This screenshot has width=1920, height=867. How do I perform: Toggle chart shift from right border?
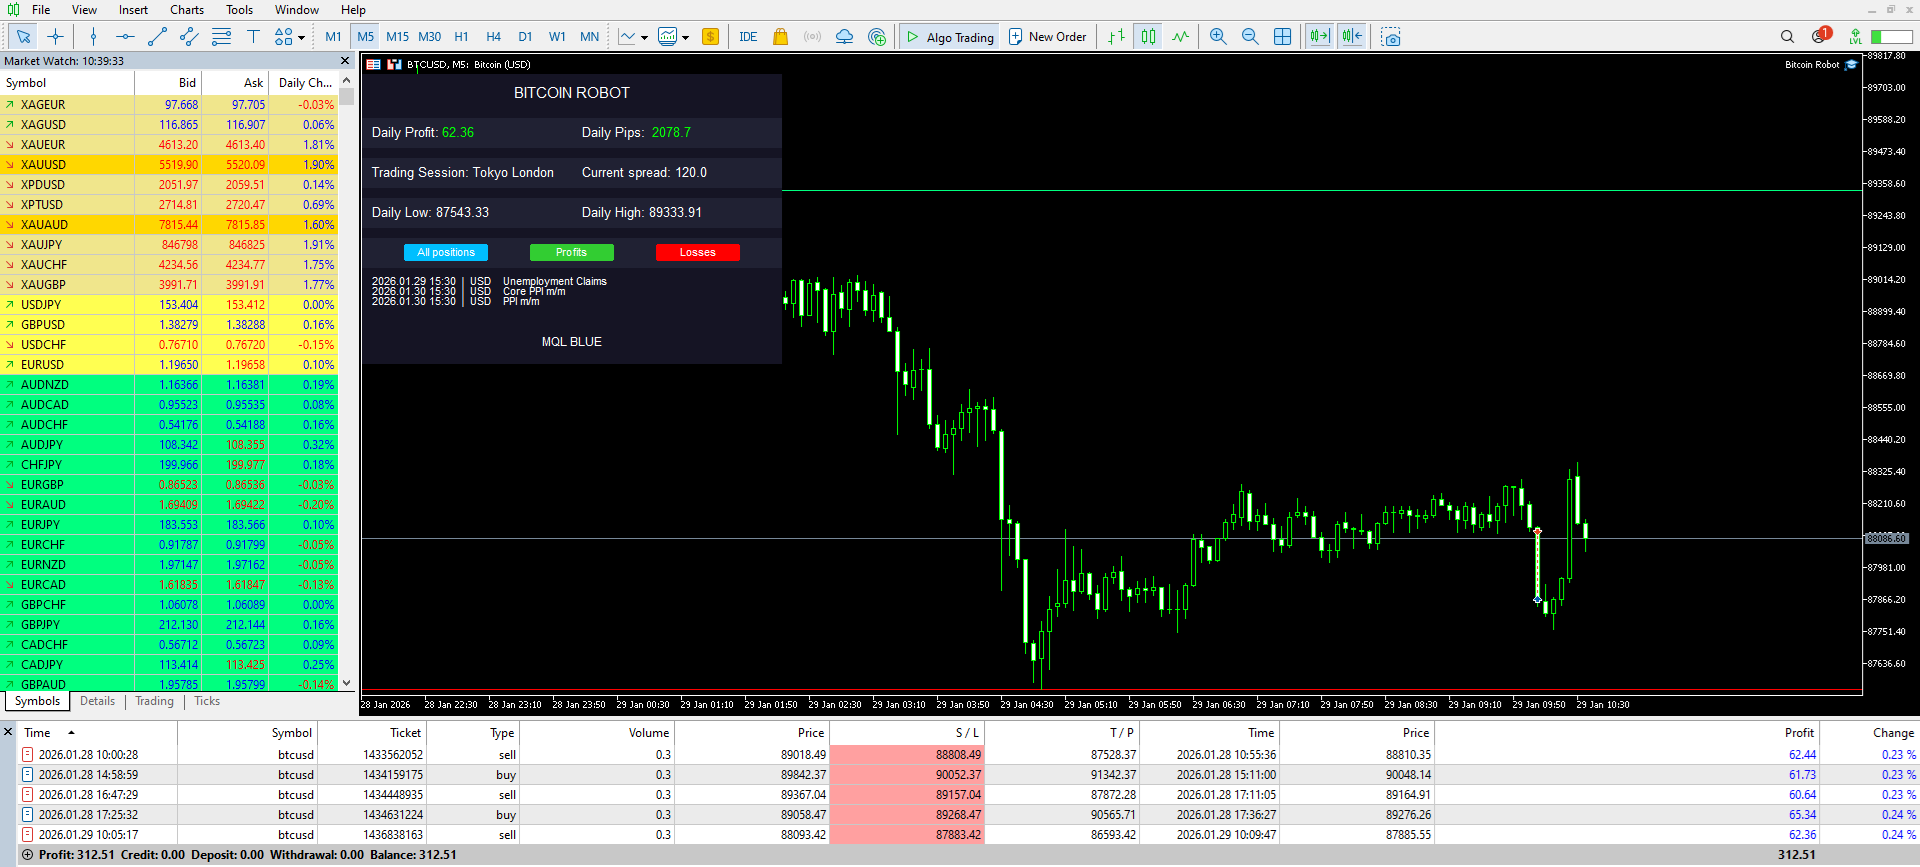(x=1352, y=37)
